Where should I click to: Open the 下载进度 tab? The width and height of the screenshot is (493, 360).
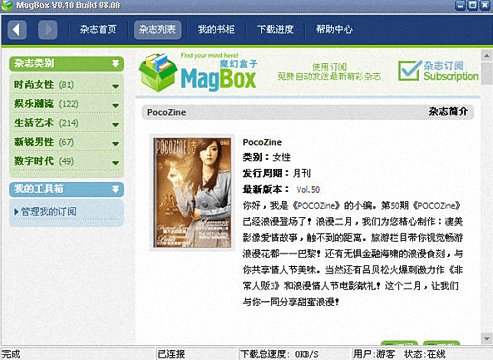[x=275, y=30]
